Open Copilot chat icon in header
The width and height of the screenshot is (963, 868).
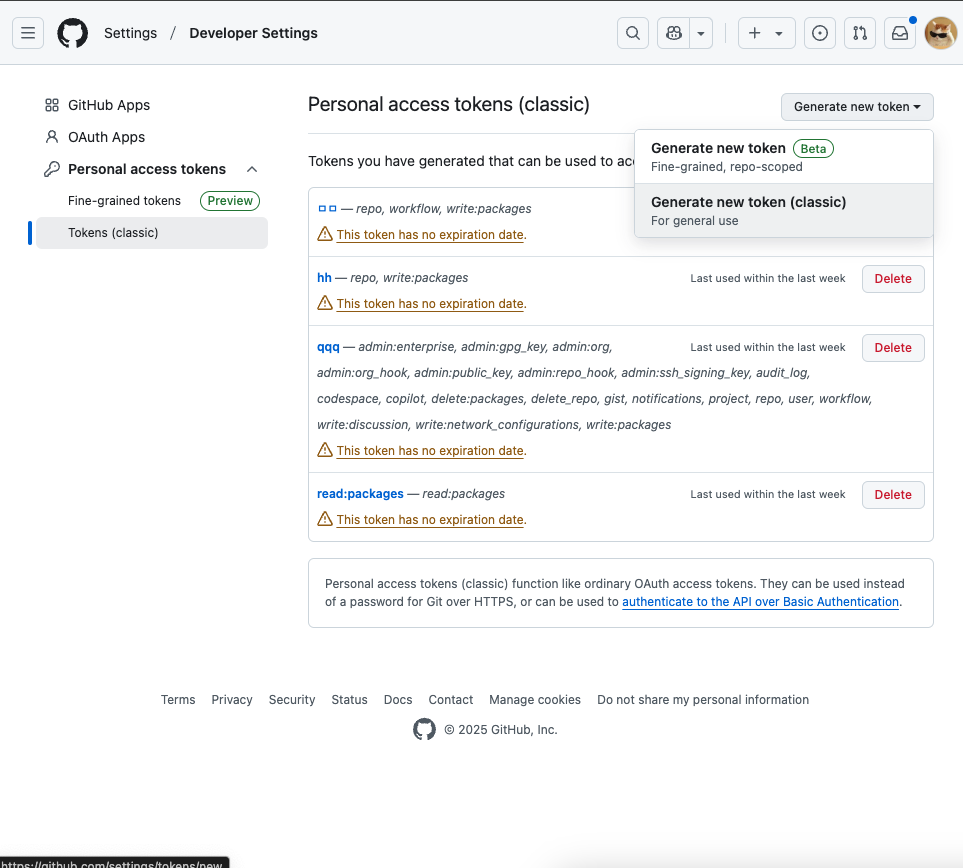[674, 33]
